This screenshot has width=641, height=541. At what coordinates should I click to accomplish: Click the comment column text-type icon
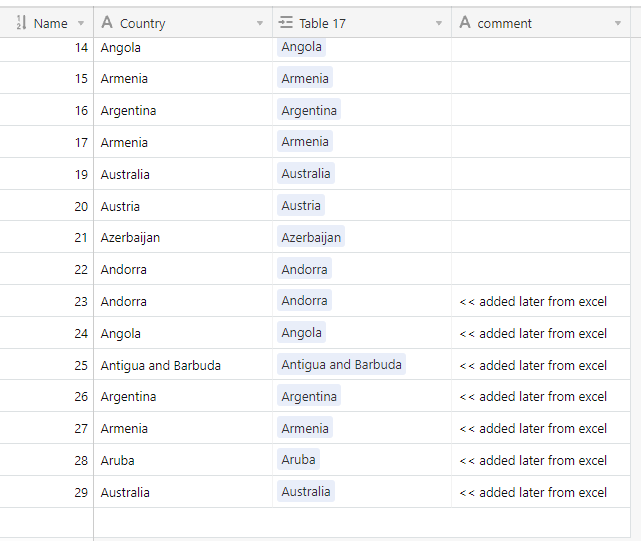[x=465, y=22]
